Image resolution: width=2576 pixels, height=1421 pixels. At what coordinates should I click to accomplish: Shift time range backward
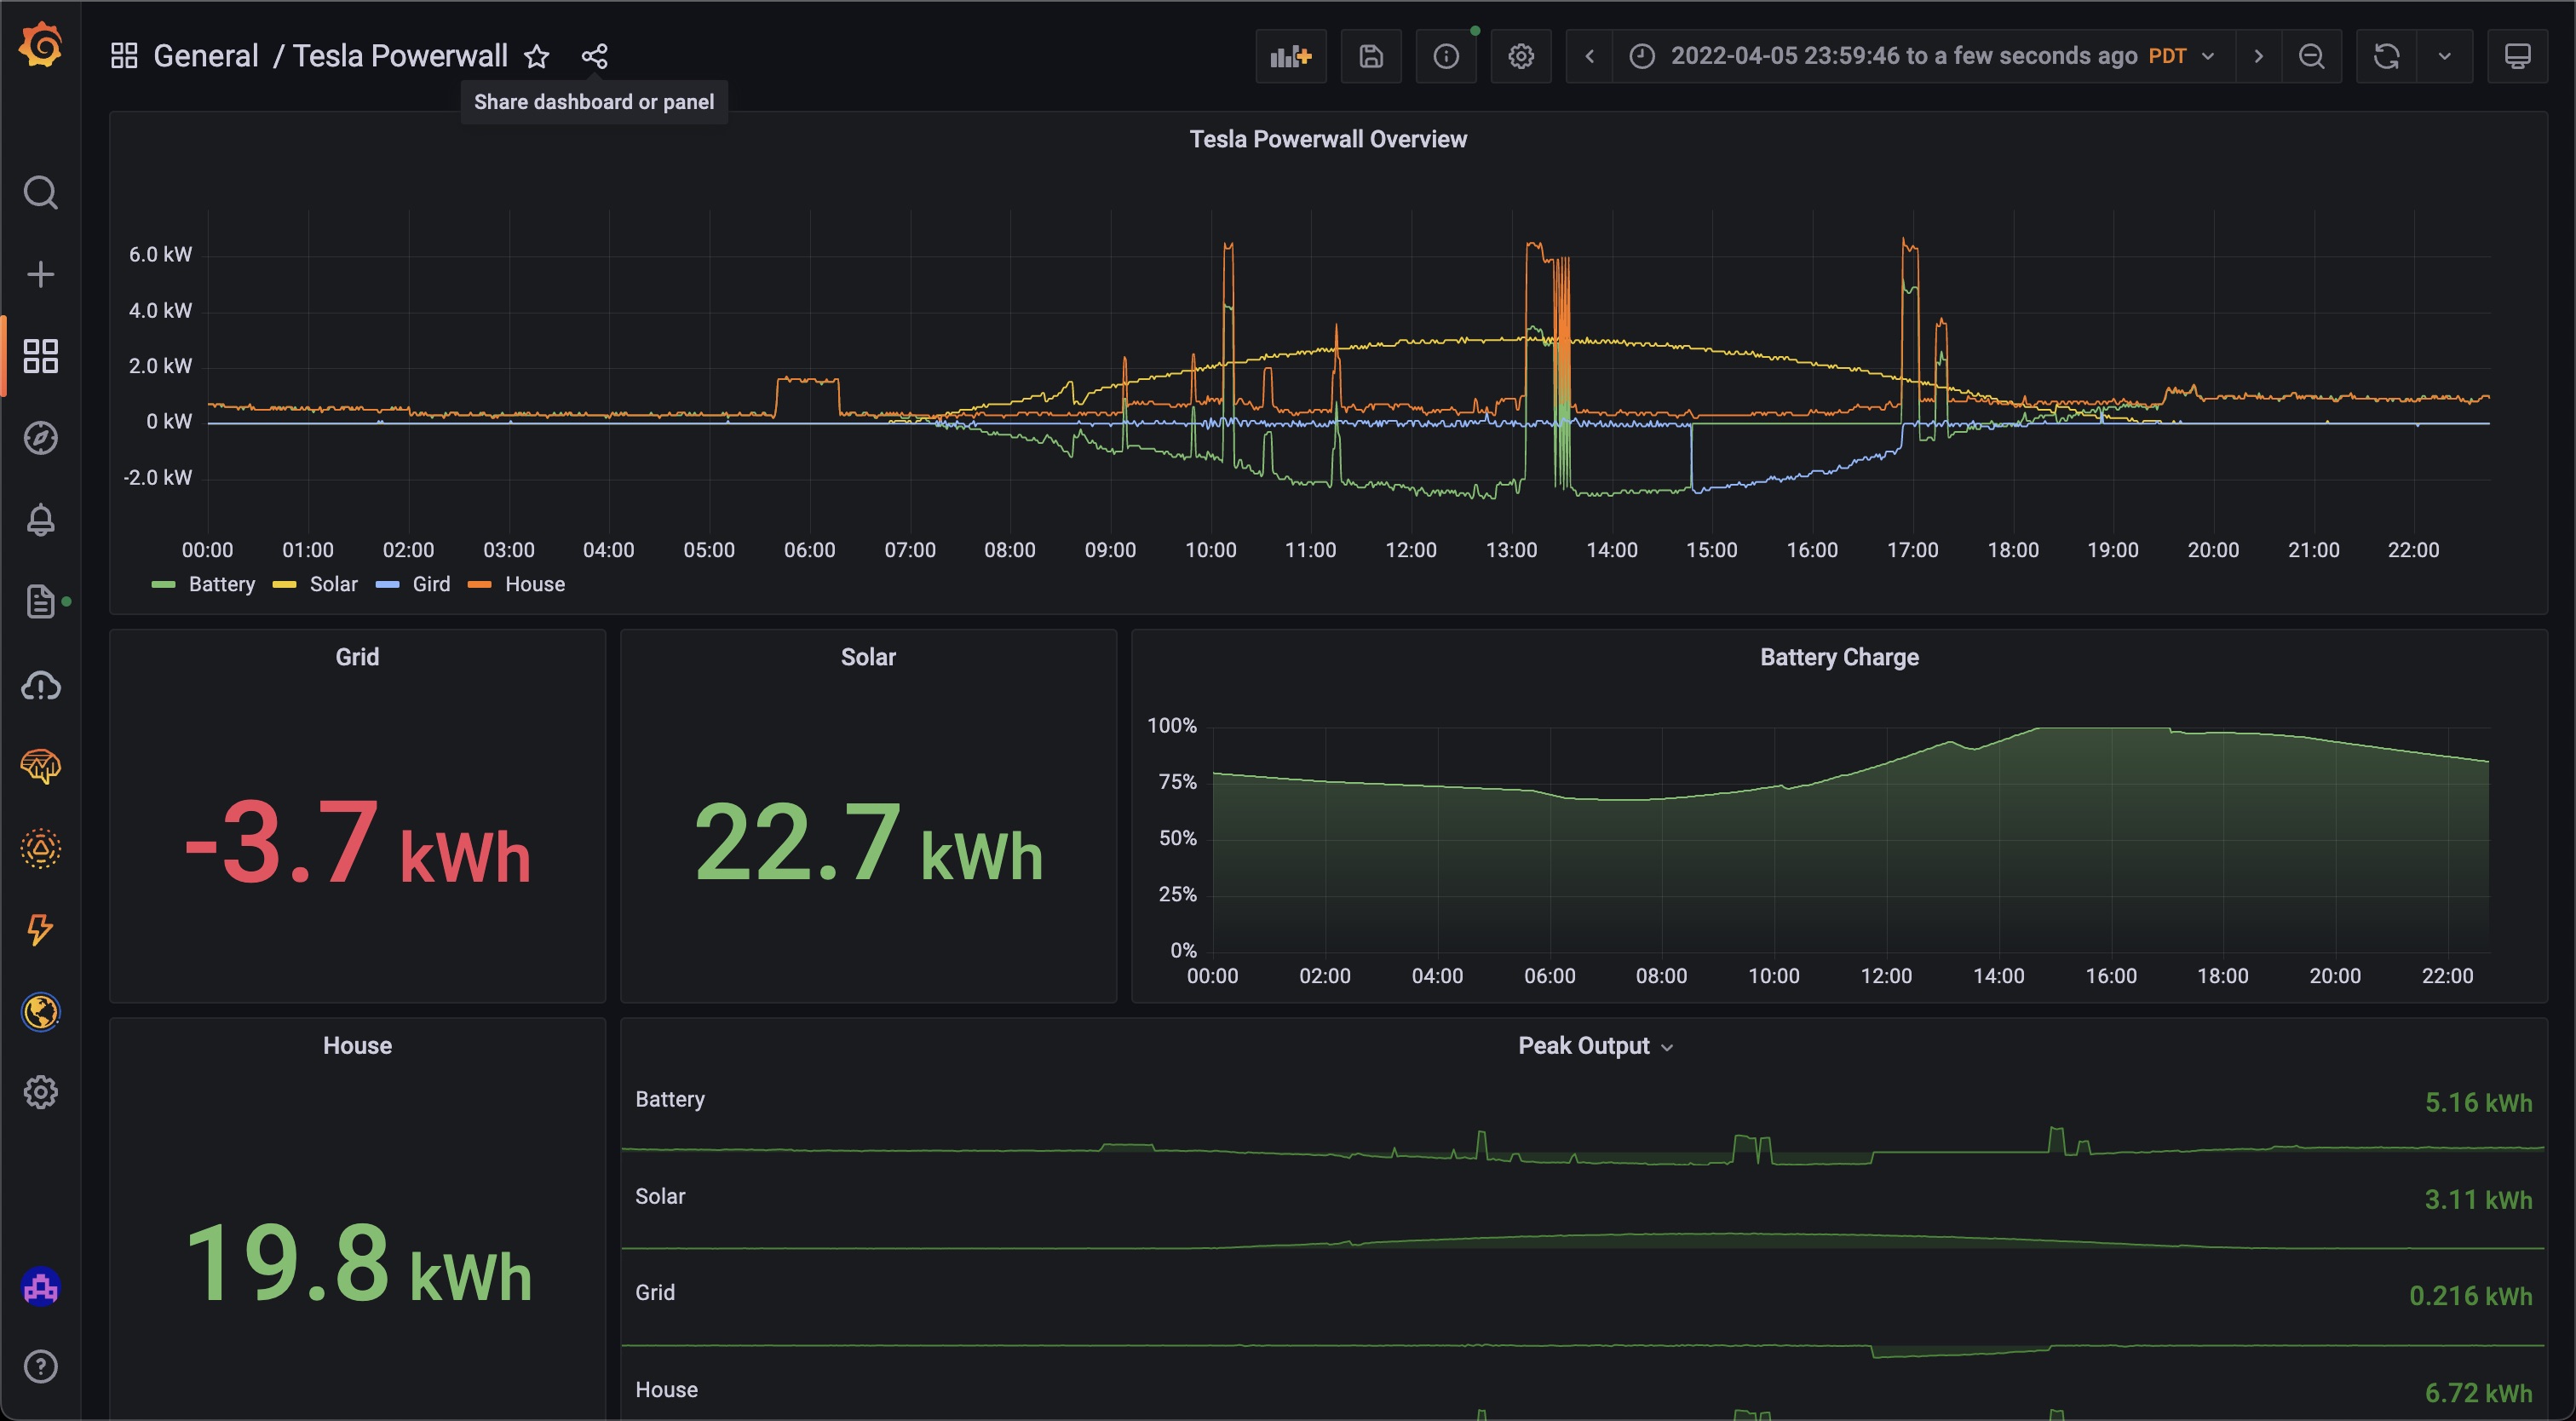(1589, 56)
